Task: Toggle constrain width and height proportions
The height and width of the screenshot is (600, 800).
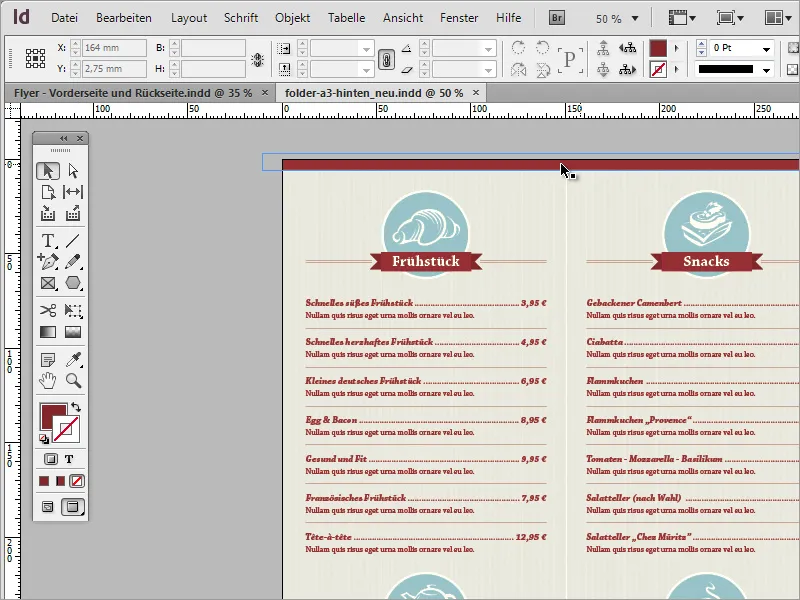Action: [x=258, y=60]
